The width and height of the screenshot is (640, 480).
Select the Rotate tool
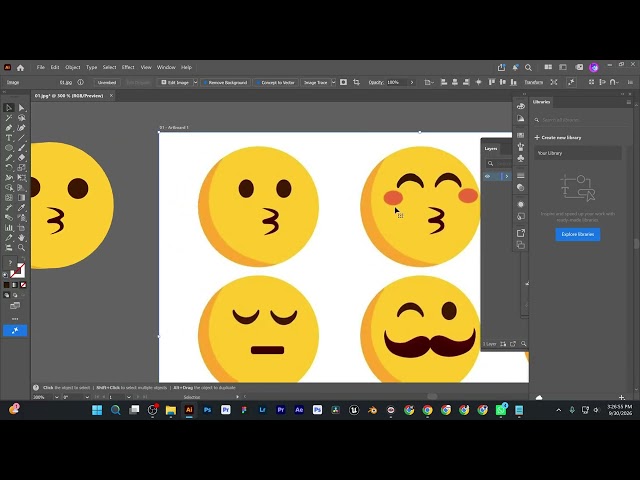pos(9,168)
